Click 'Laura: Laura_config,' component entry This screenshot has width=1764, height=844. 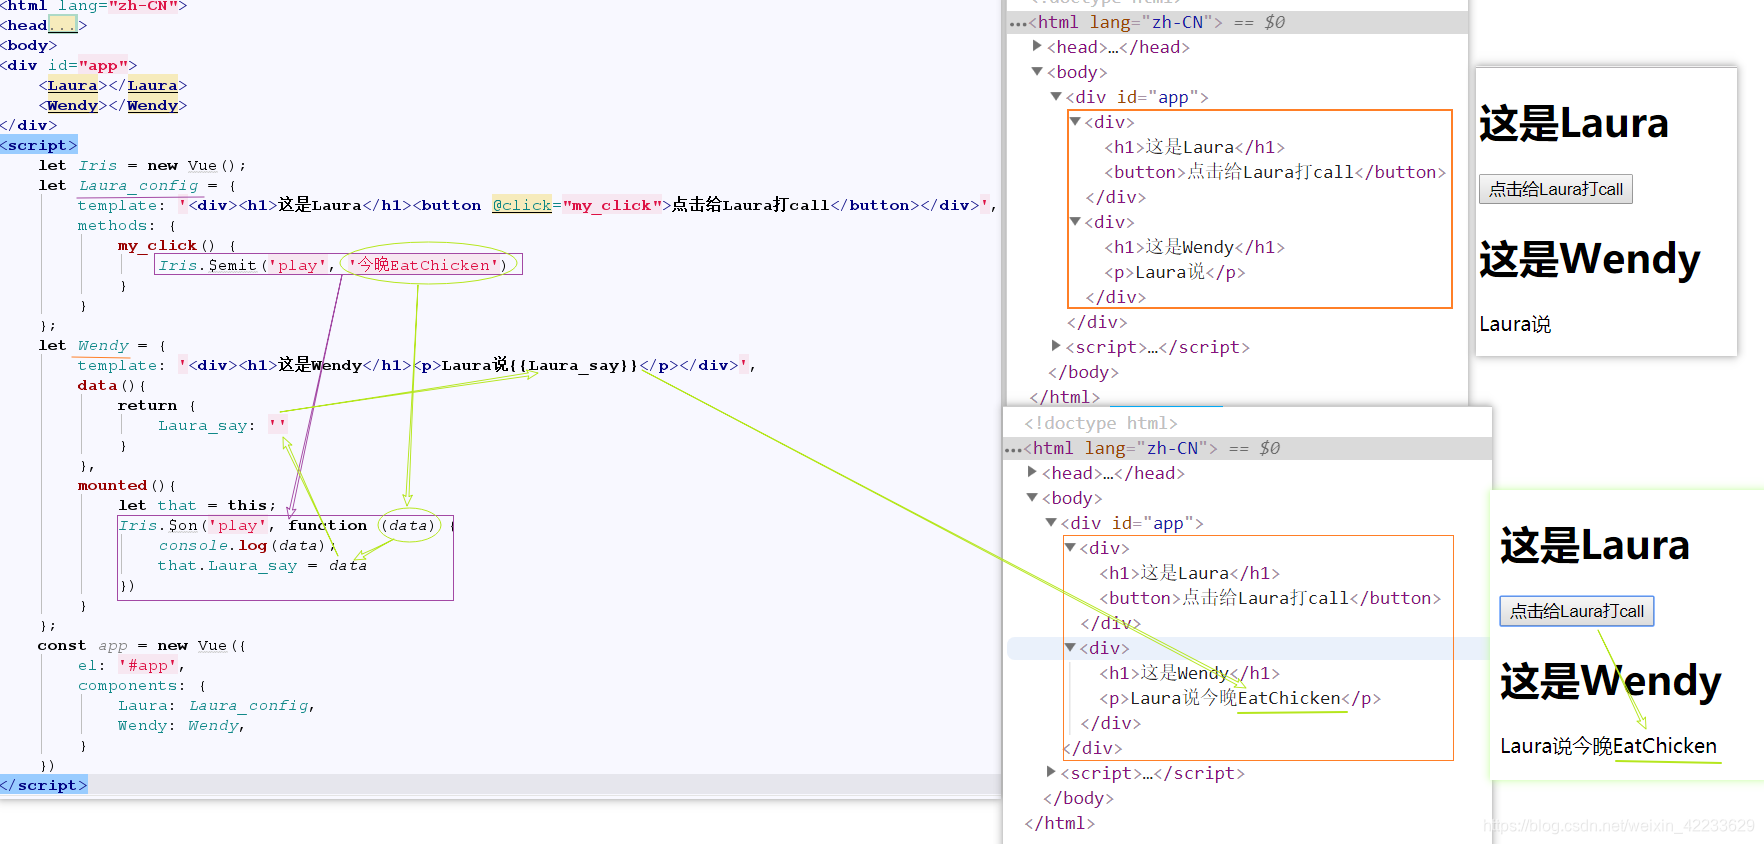tap(216, 705)
